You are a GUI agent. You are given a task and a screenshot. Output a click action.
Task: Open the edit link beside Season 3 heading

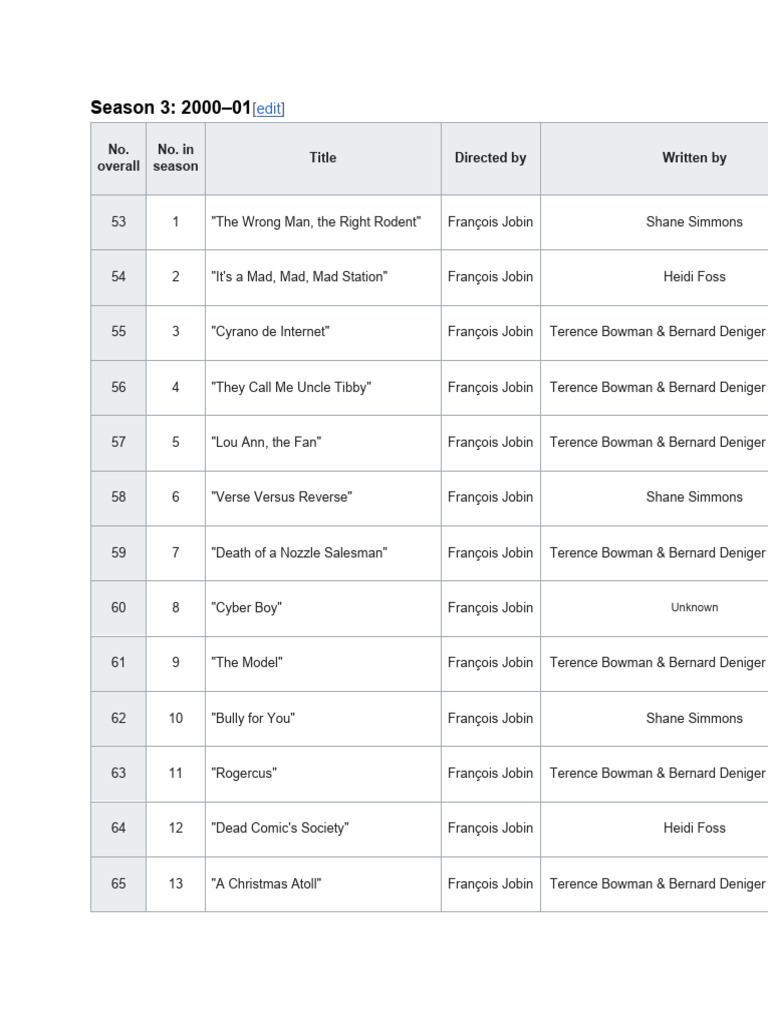(x=268, y=108)
